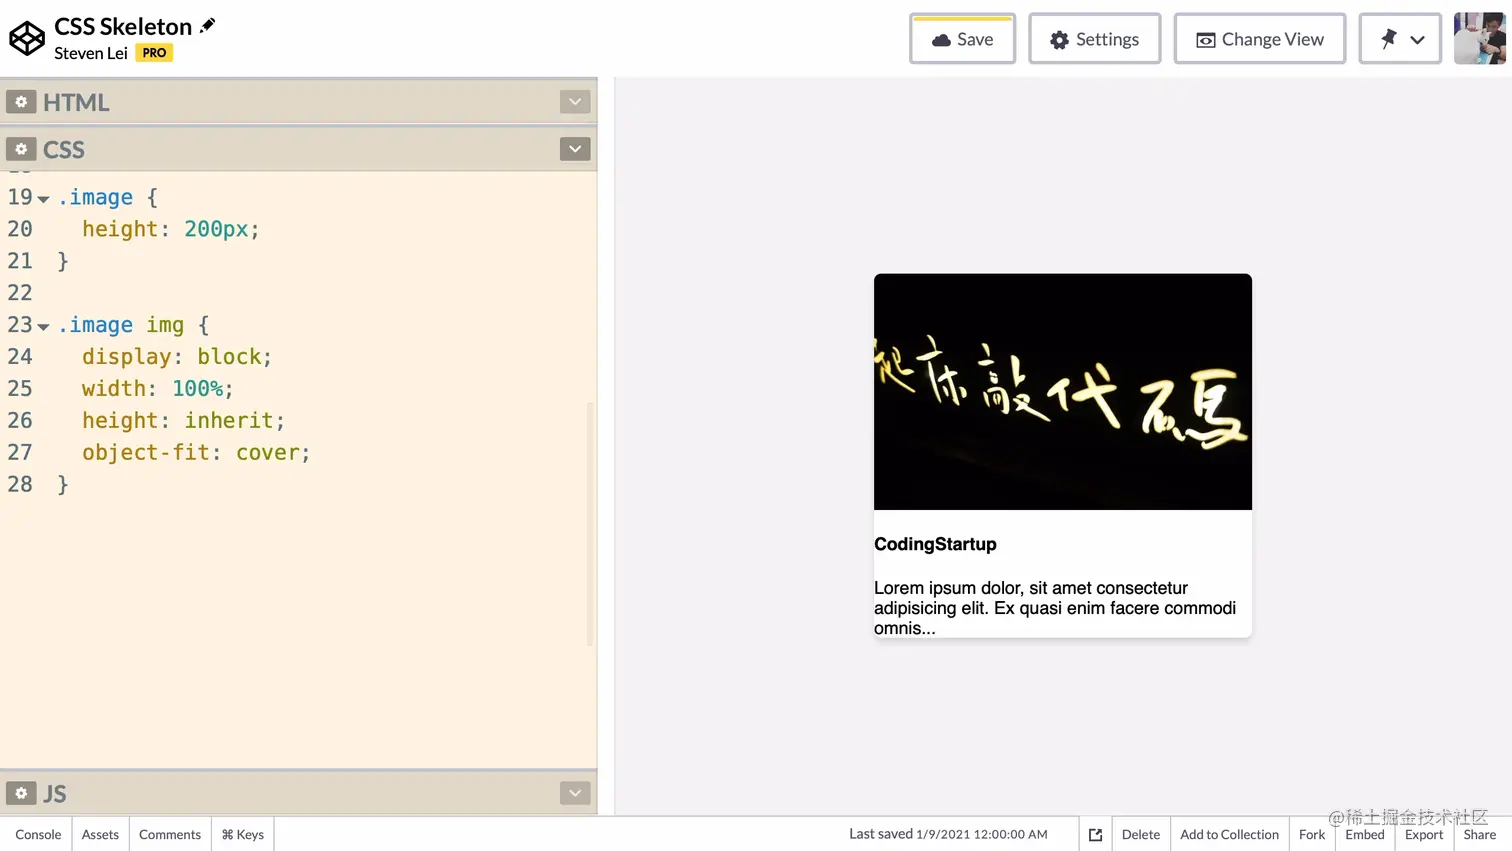Open the Console panel

pos(37,833)
